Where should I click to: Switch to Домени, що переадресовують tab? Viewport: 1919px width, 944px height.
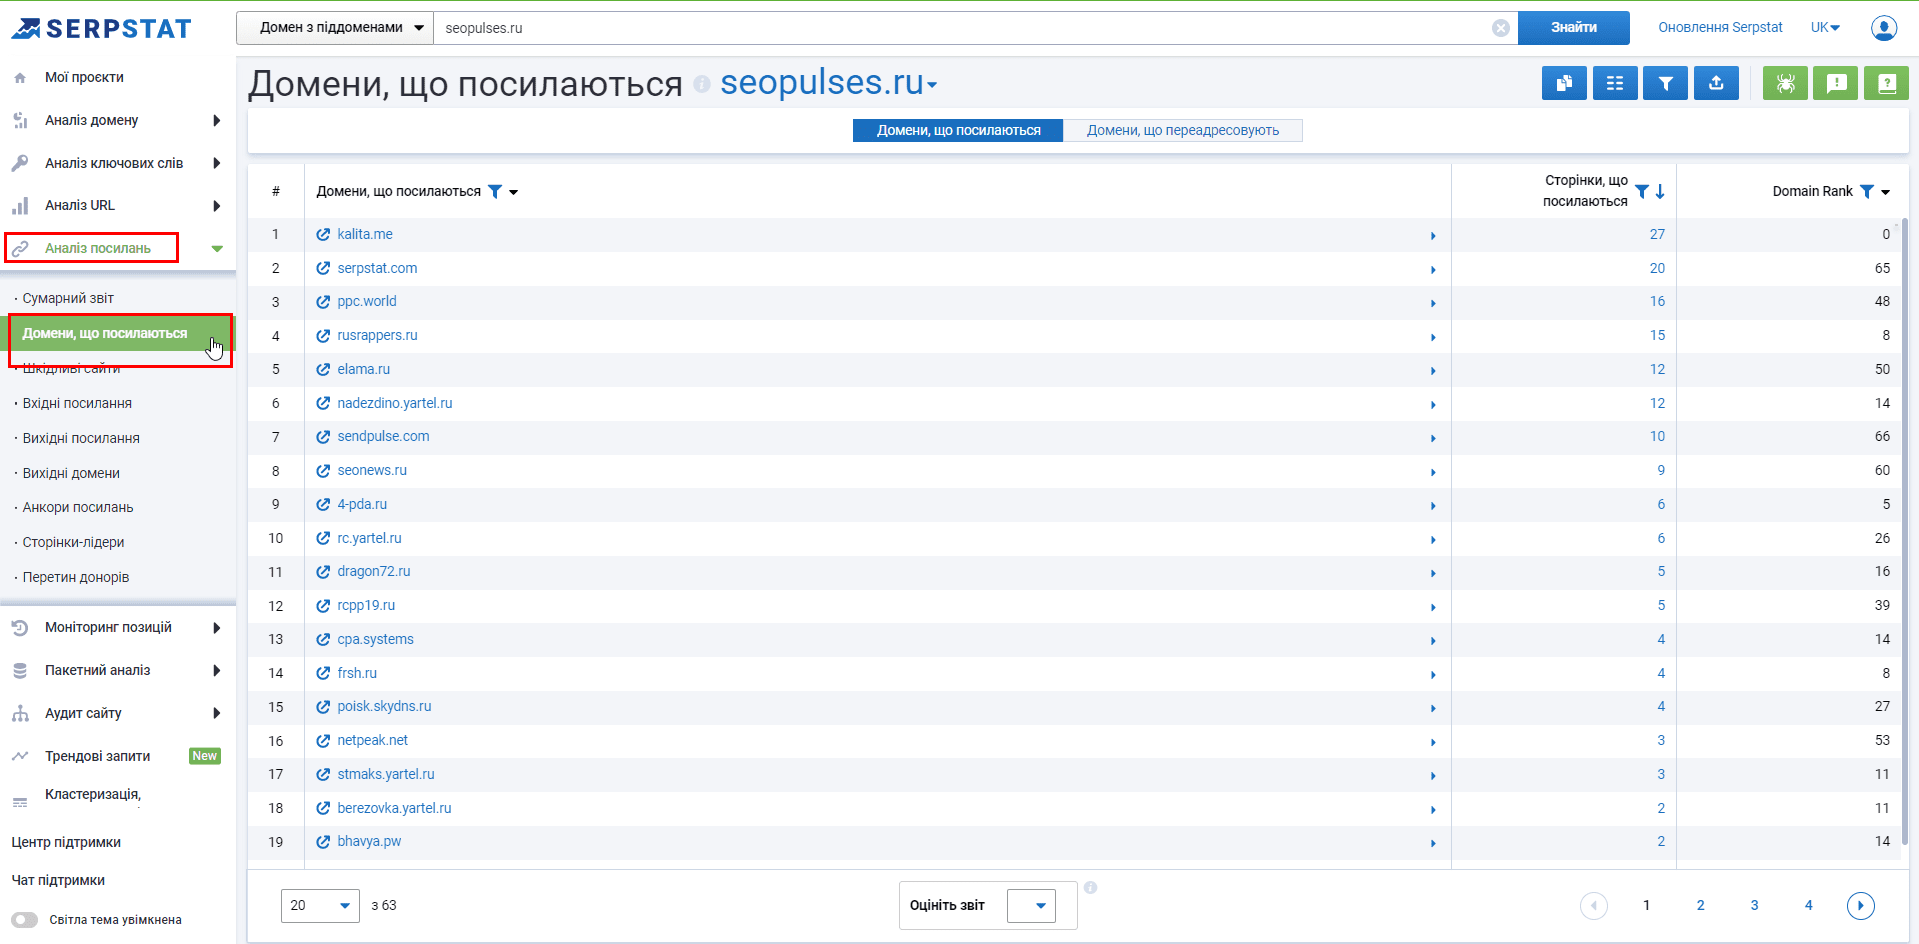tap(1183, 130)
